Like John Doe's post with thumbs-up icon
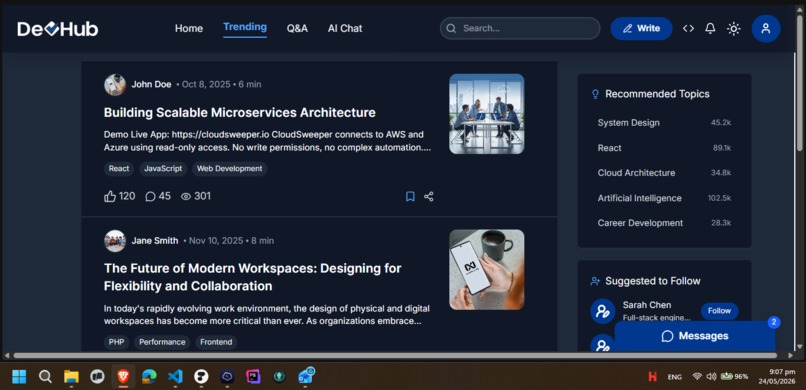Viewport: 806px width, 390px height. [110, 196]
